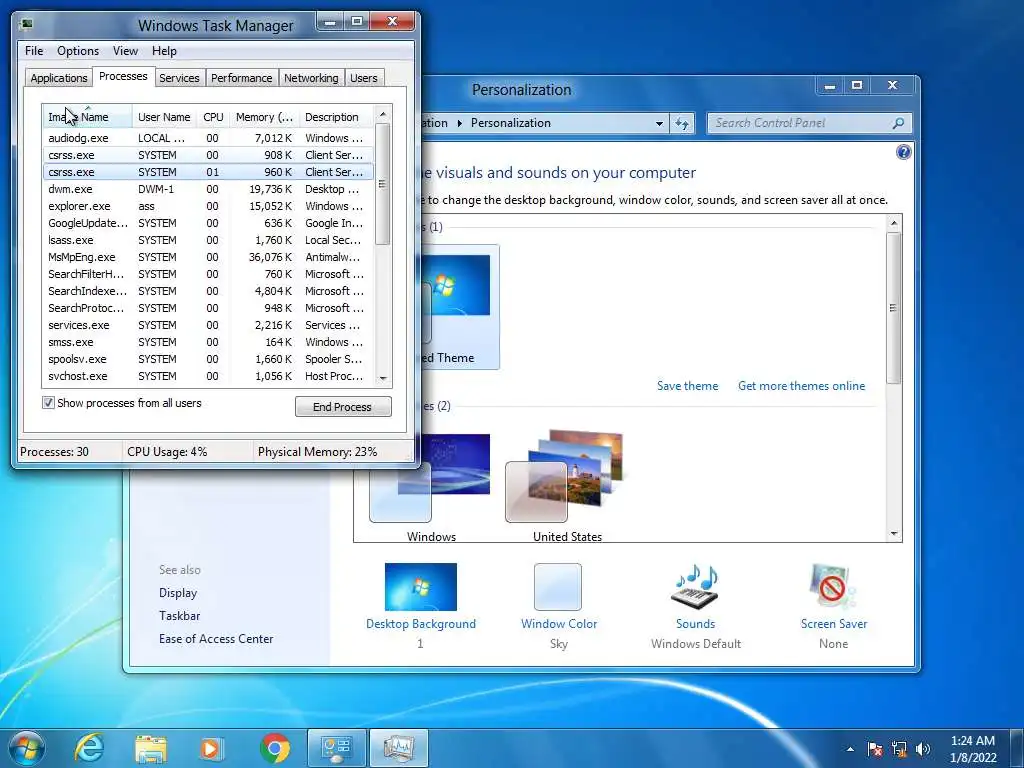Open Options menu in Task Manager
This screenshot has width=1024, height=768.
[x=78, y=51]
